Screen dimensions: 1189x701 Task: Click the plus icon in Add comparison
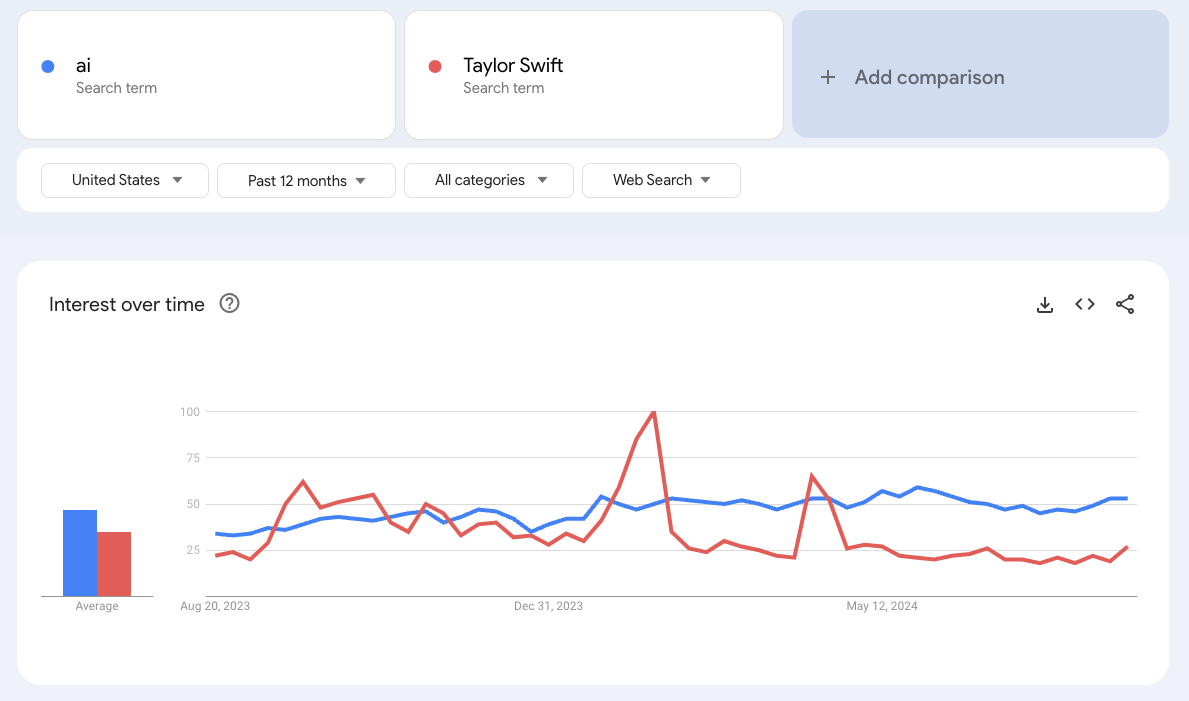coord(828,77)
